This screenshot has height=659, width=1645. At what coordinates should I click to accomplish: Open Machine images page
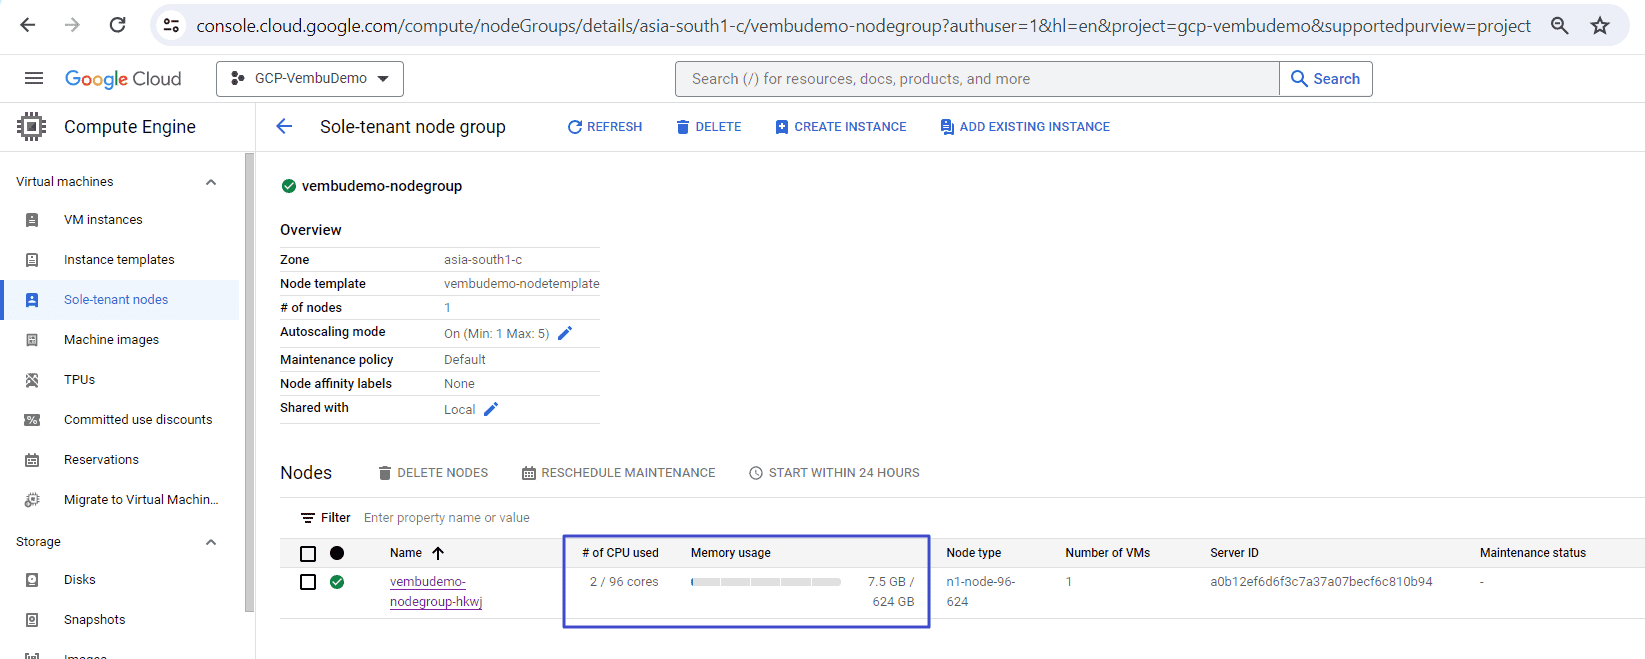pyautogui.click(x=111, y=340)
